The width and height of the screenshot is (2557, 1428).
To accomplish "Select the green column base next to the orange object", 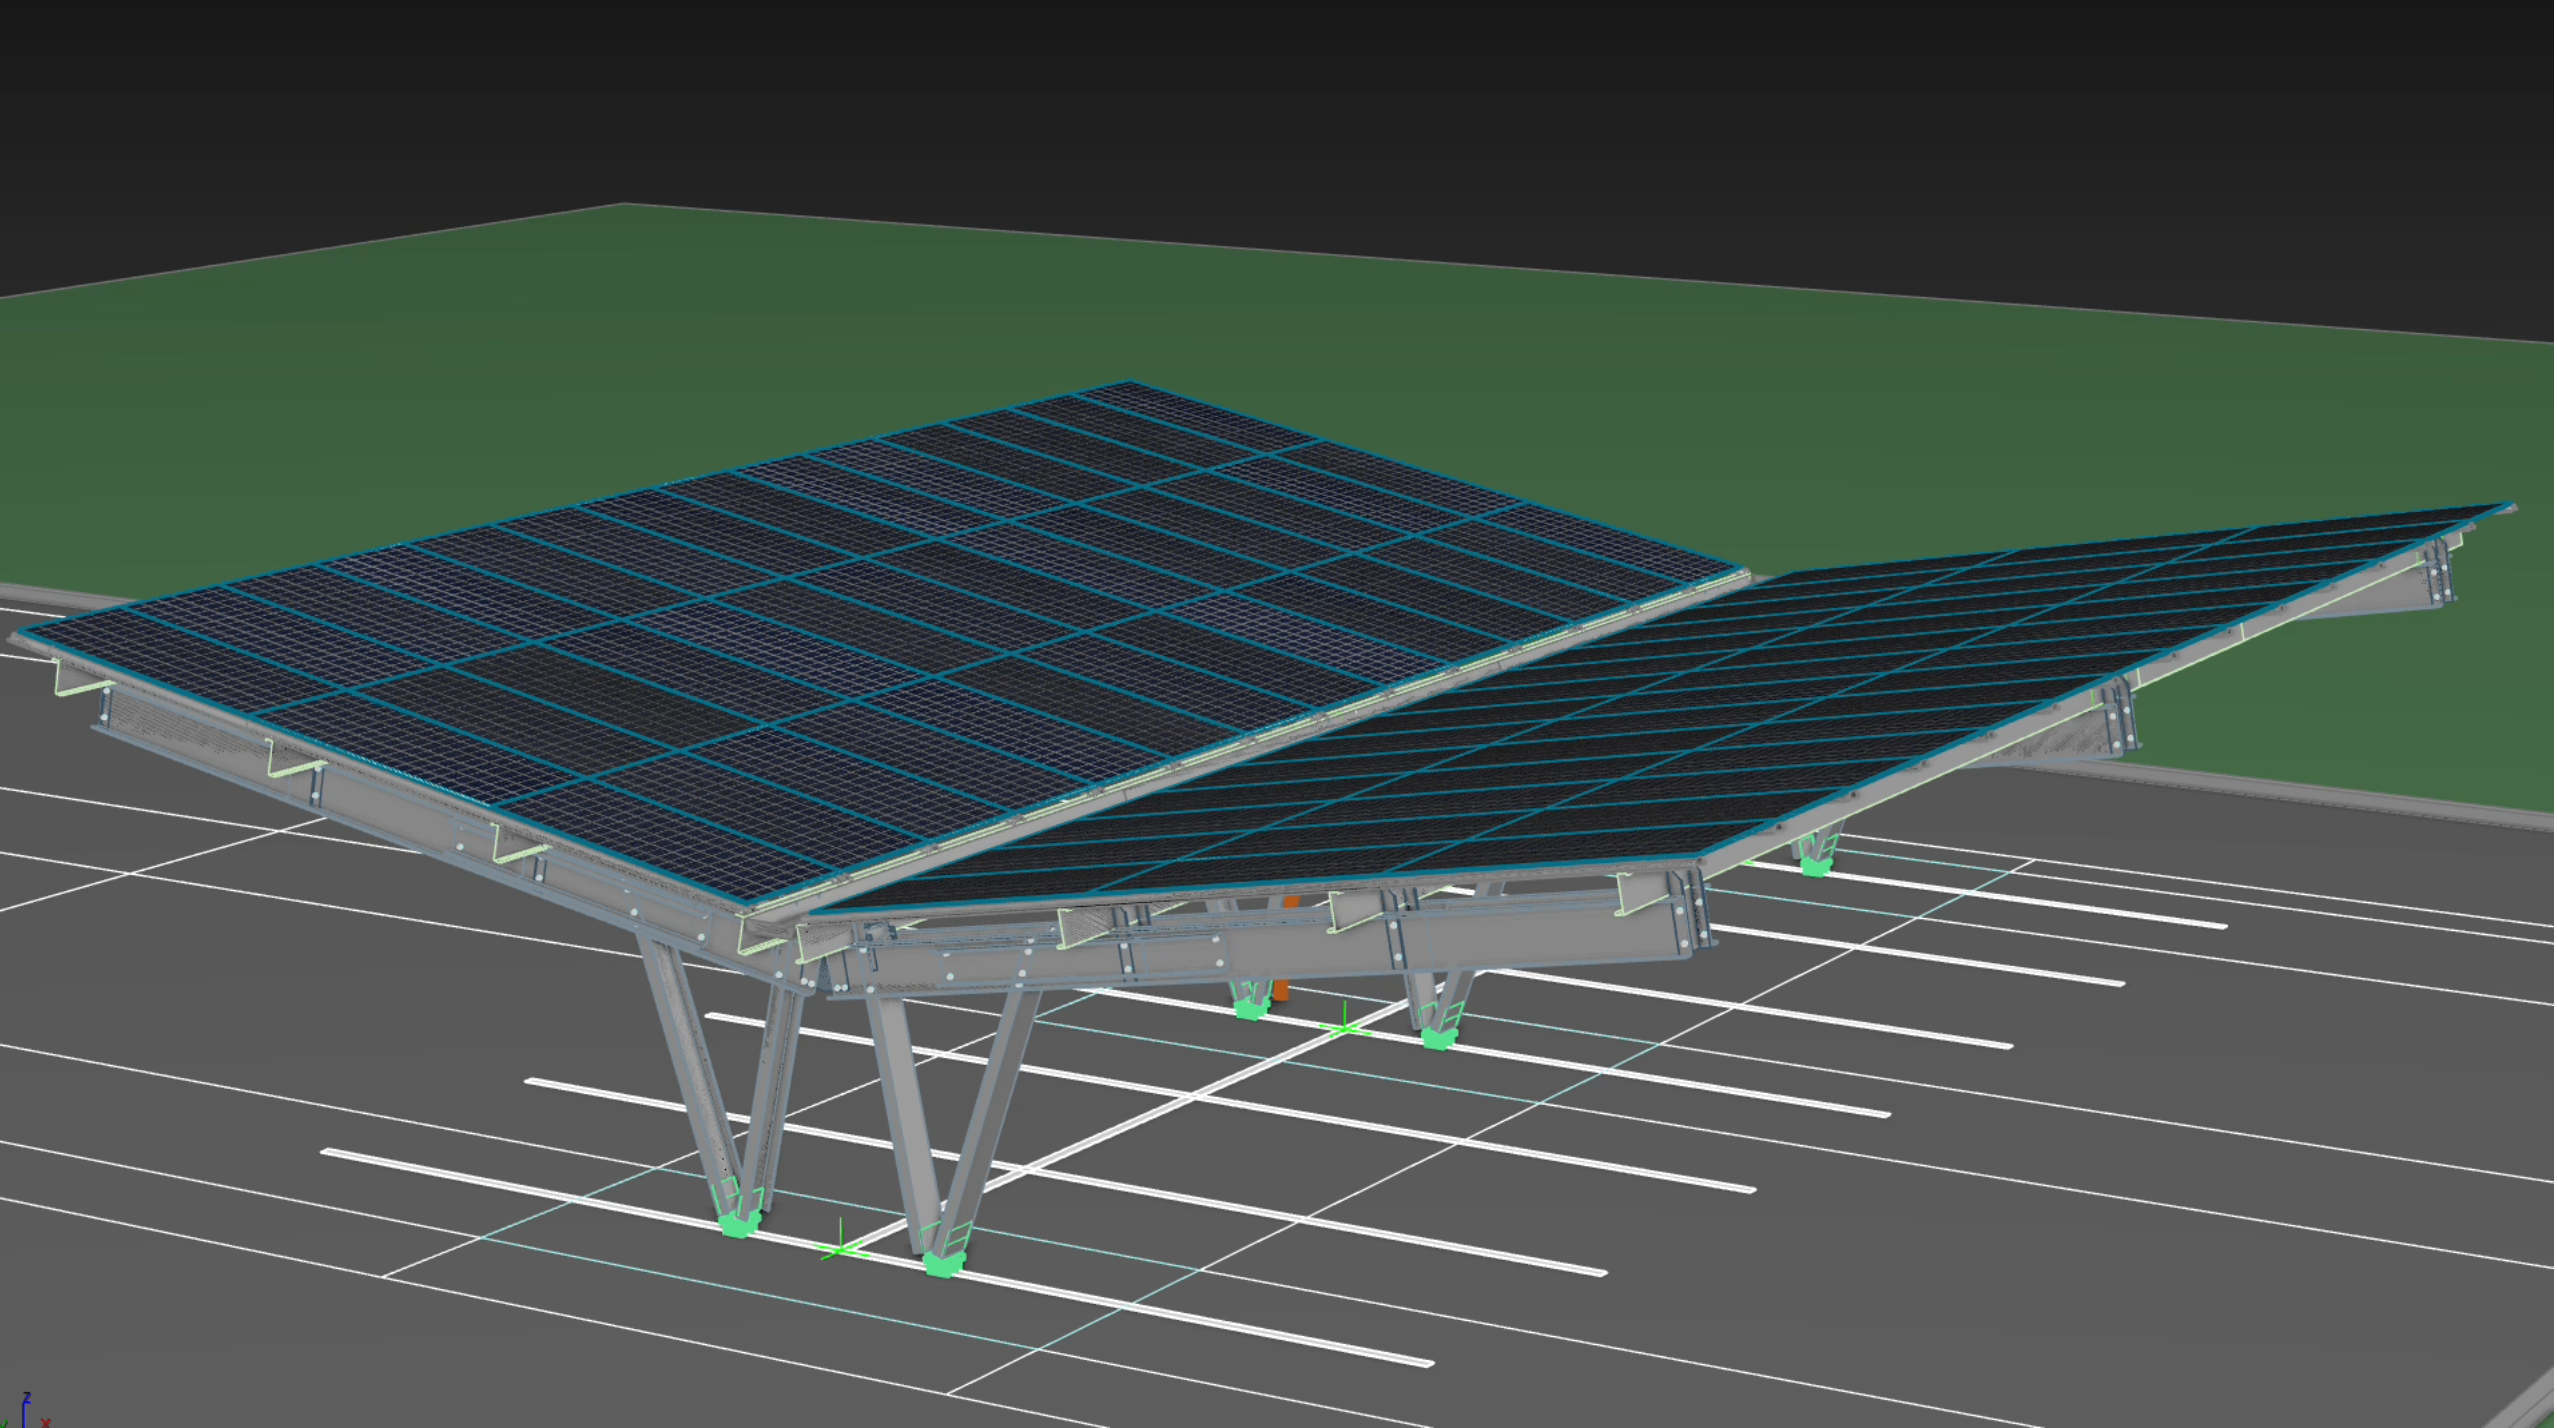I will (1250, 1009).
